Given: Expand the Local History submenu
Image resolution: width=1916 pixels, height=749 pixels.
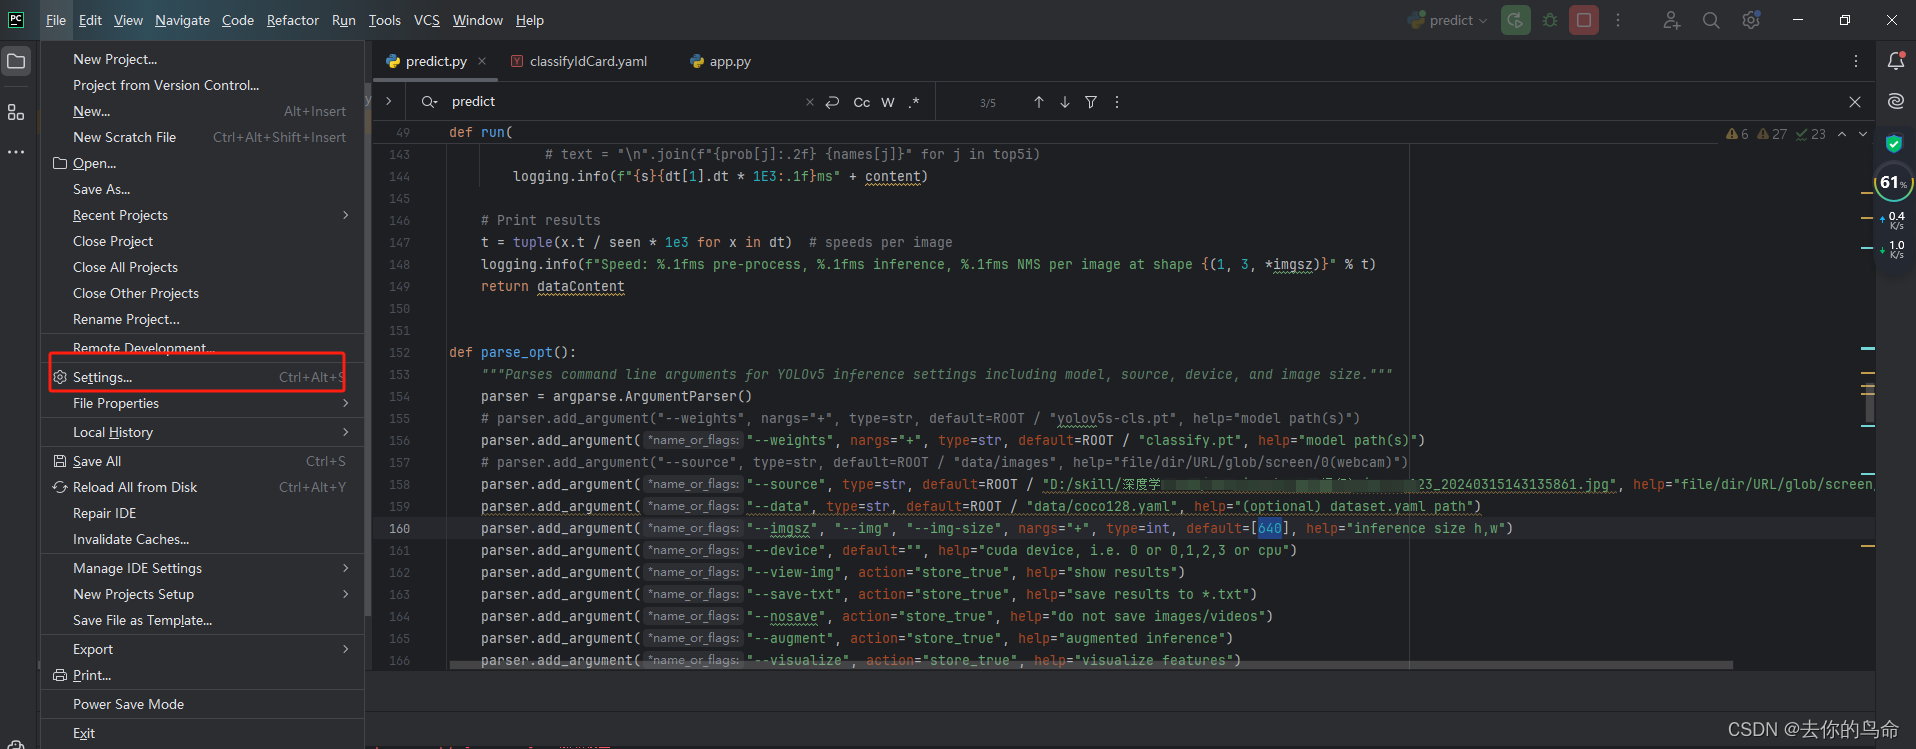Looking at the screenshot, I should [202, 432].
